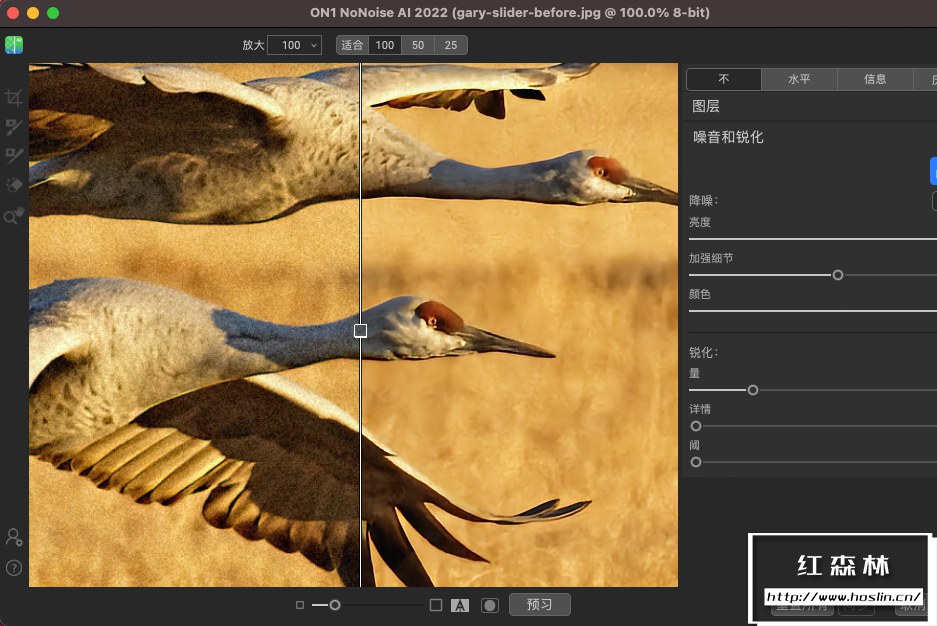This screenshot has height=626, width=937.
Task: Select the masking line tool
Action: (14, 155)
